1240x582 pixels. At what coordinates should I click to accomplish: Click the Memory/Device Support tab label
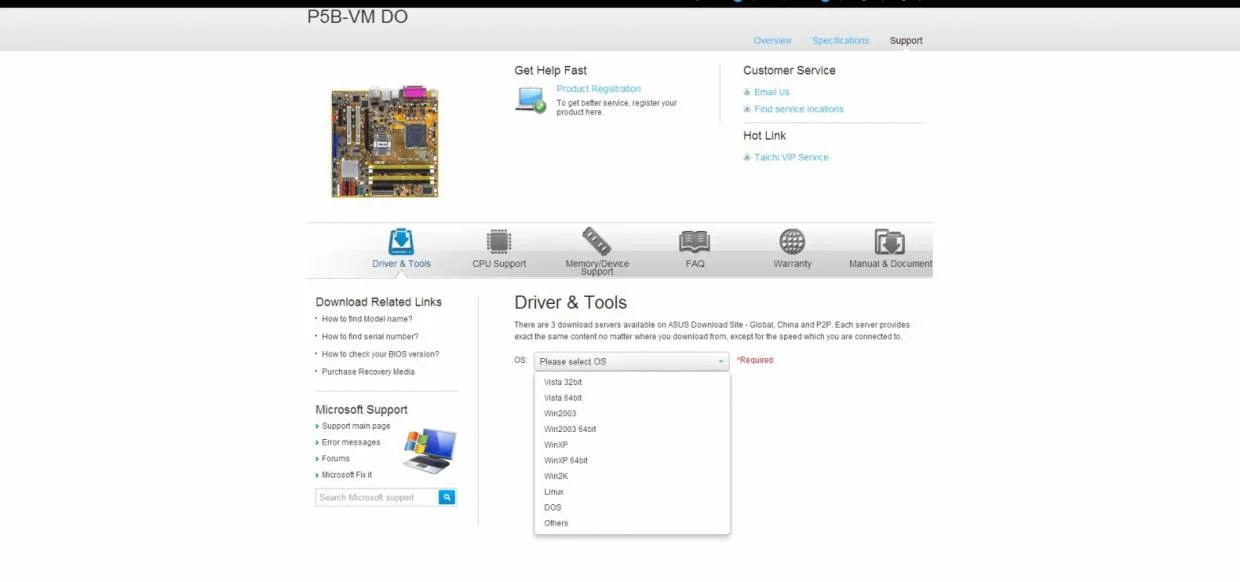tap(597, 267)
